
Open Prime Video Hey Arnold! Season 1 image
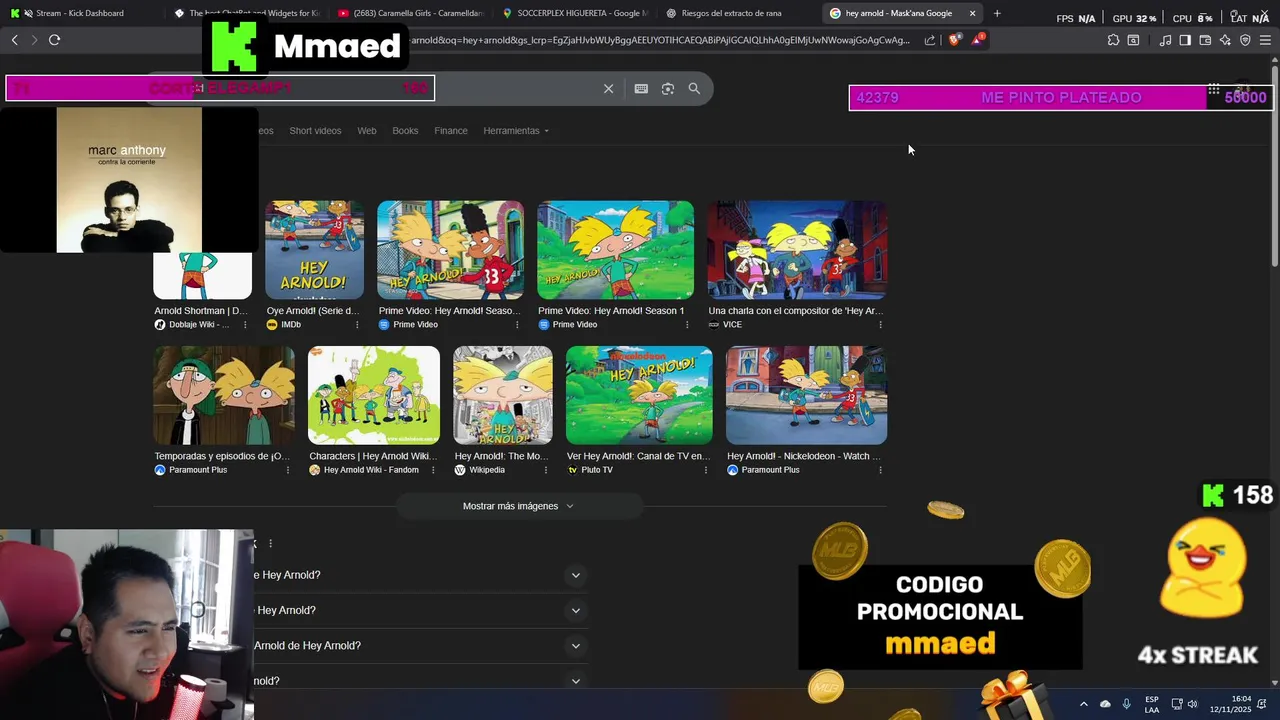[x=615, y=250]
